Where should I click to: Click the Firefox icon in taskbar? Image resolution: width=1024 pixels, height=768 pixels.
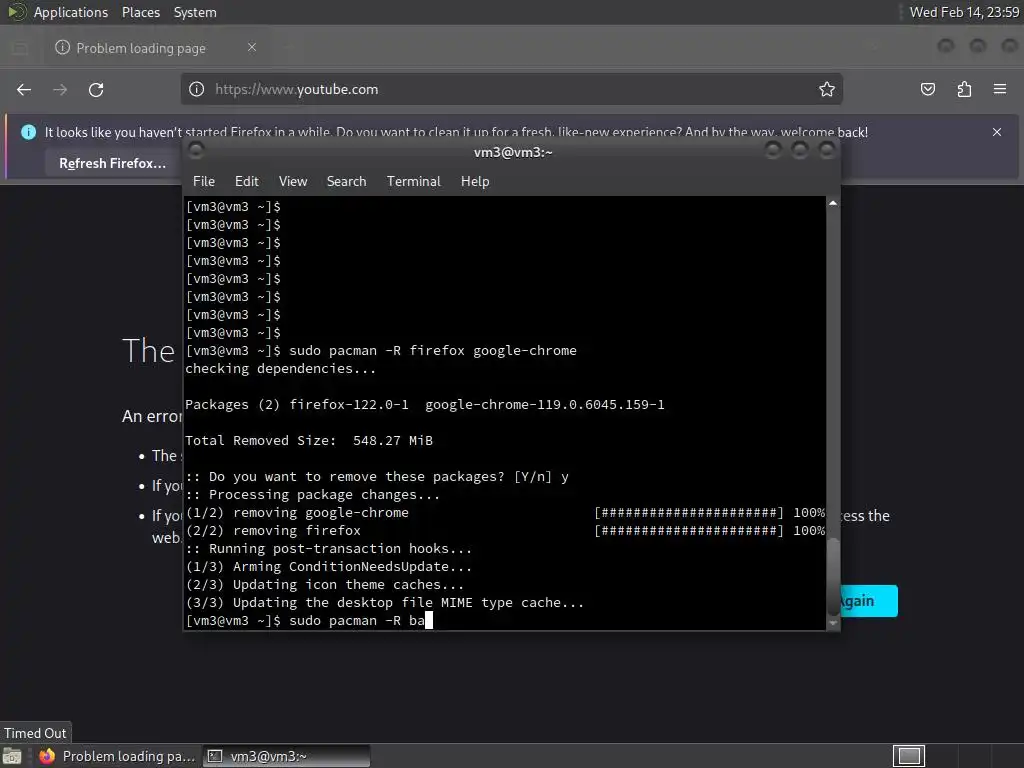pos(47,756)
